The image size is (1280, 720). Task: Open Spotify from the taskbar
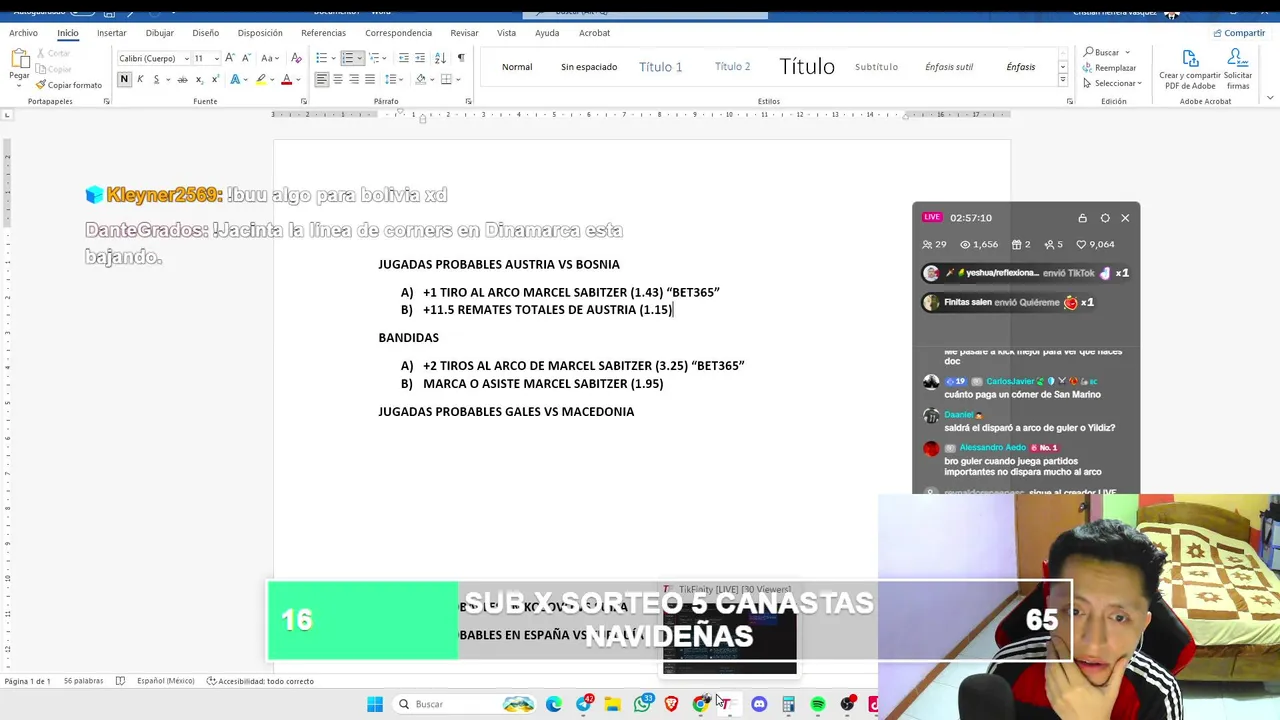tap(818, 704)
